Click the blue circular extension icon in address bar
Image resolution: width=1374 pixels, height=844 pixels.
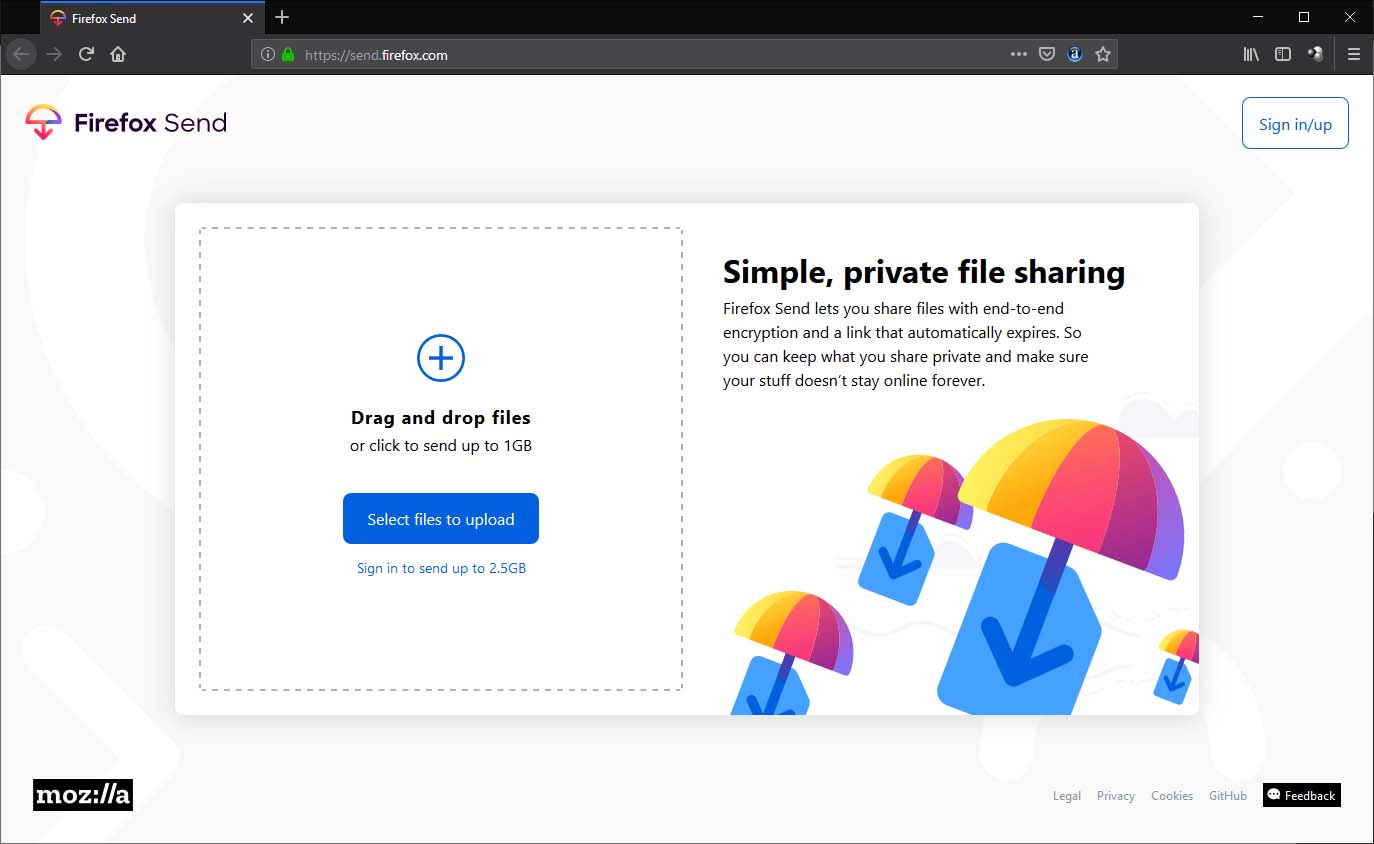click(x=1075, y=55)
